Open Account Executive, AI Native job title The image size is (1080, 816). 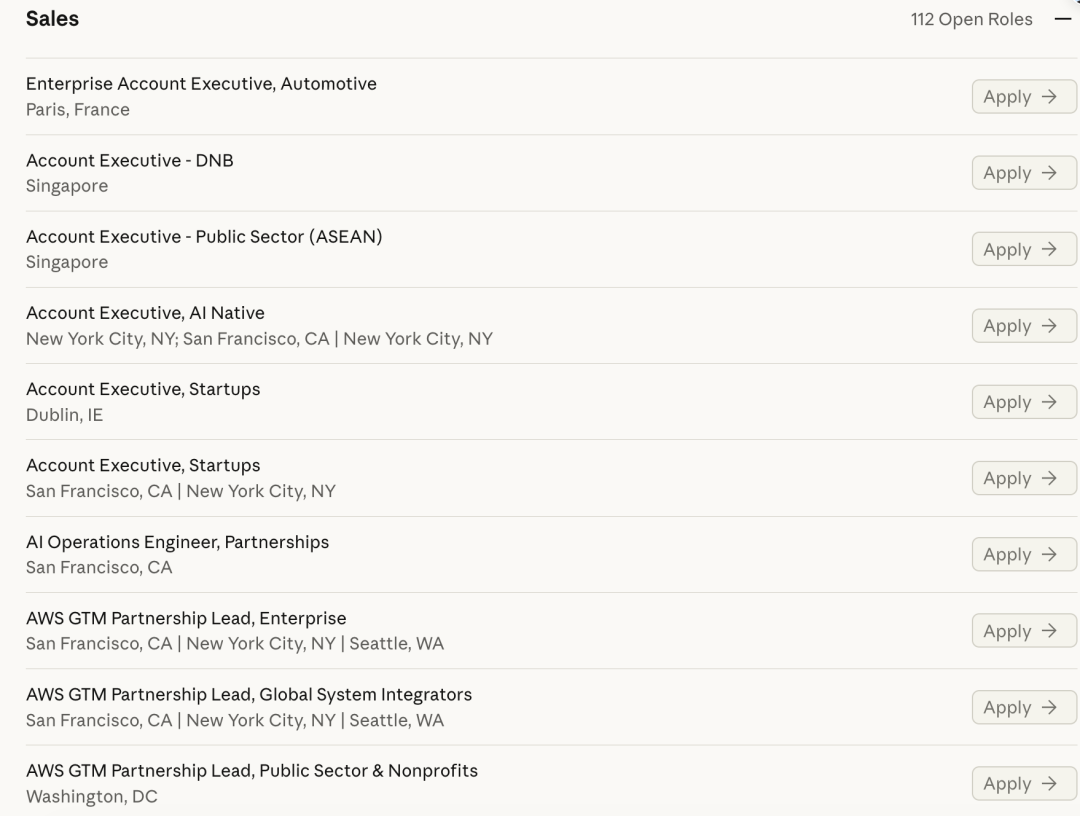145,313
